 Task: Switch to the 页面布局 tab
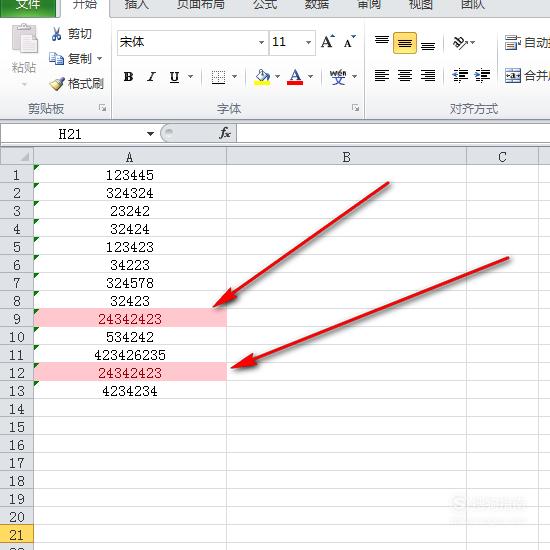201,6
